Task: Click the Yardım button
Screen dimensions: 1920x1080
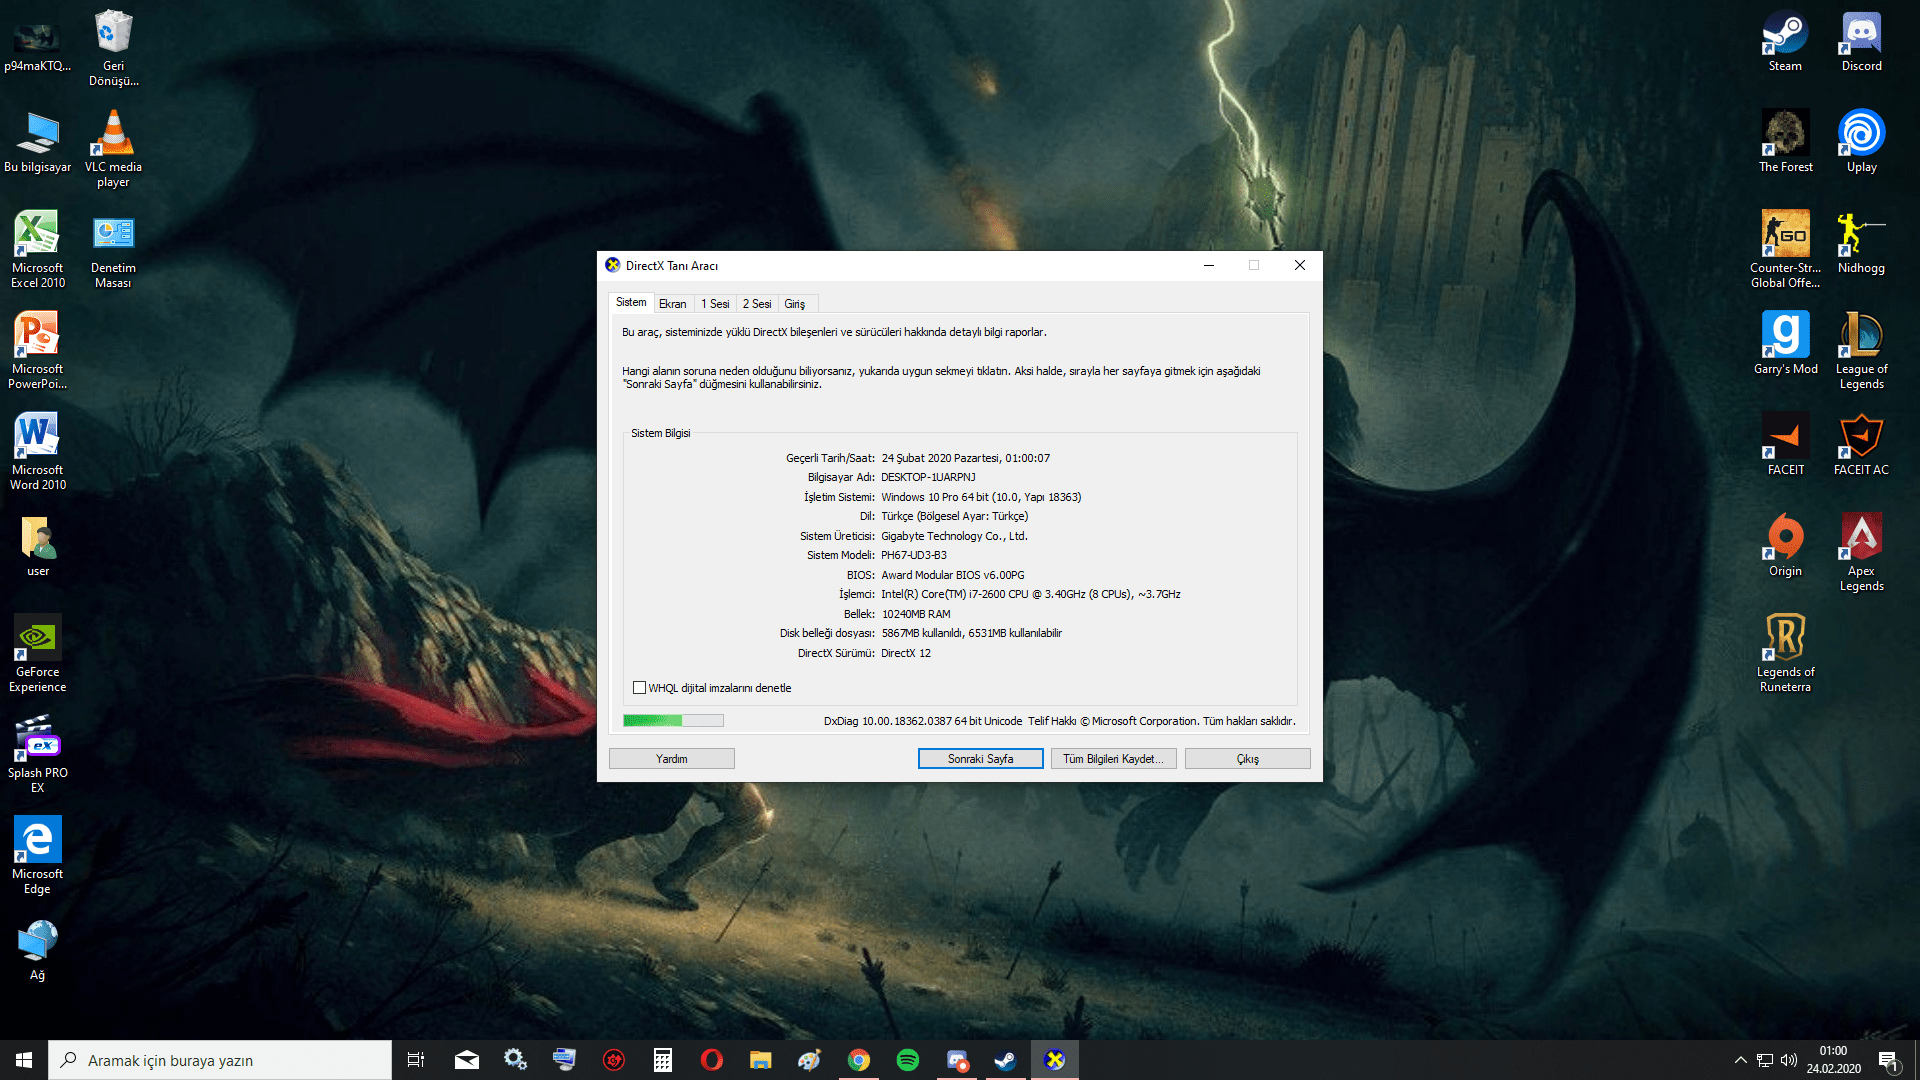Action: (x=671, y=759)
